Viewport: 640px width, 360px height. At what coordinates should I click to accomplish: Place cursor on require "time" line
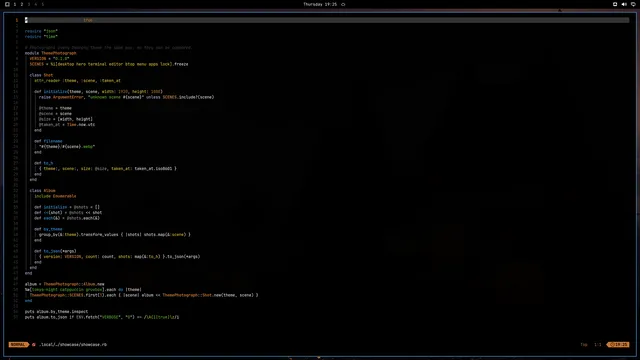(x=41, y=36)
